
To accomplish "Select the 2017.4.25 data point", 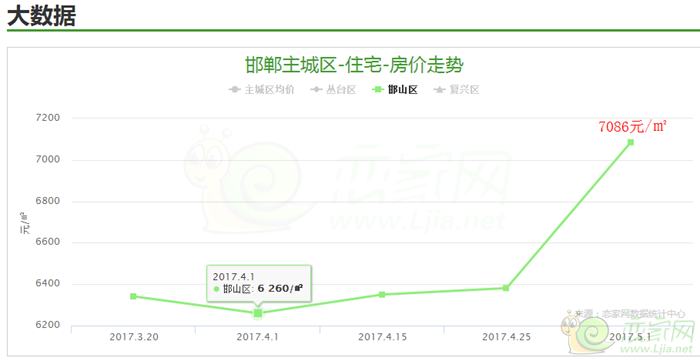I will 506,288.
